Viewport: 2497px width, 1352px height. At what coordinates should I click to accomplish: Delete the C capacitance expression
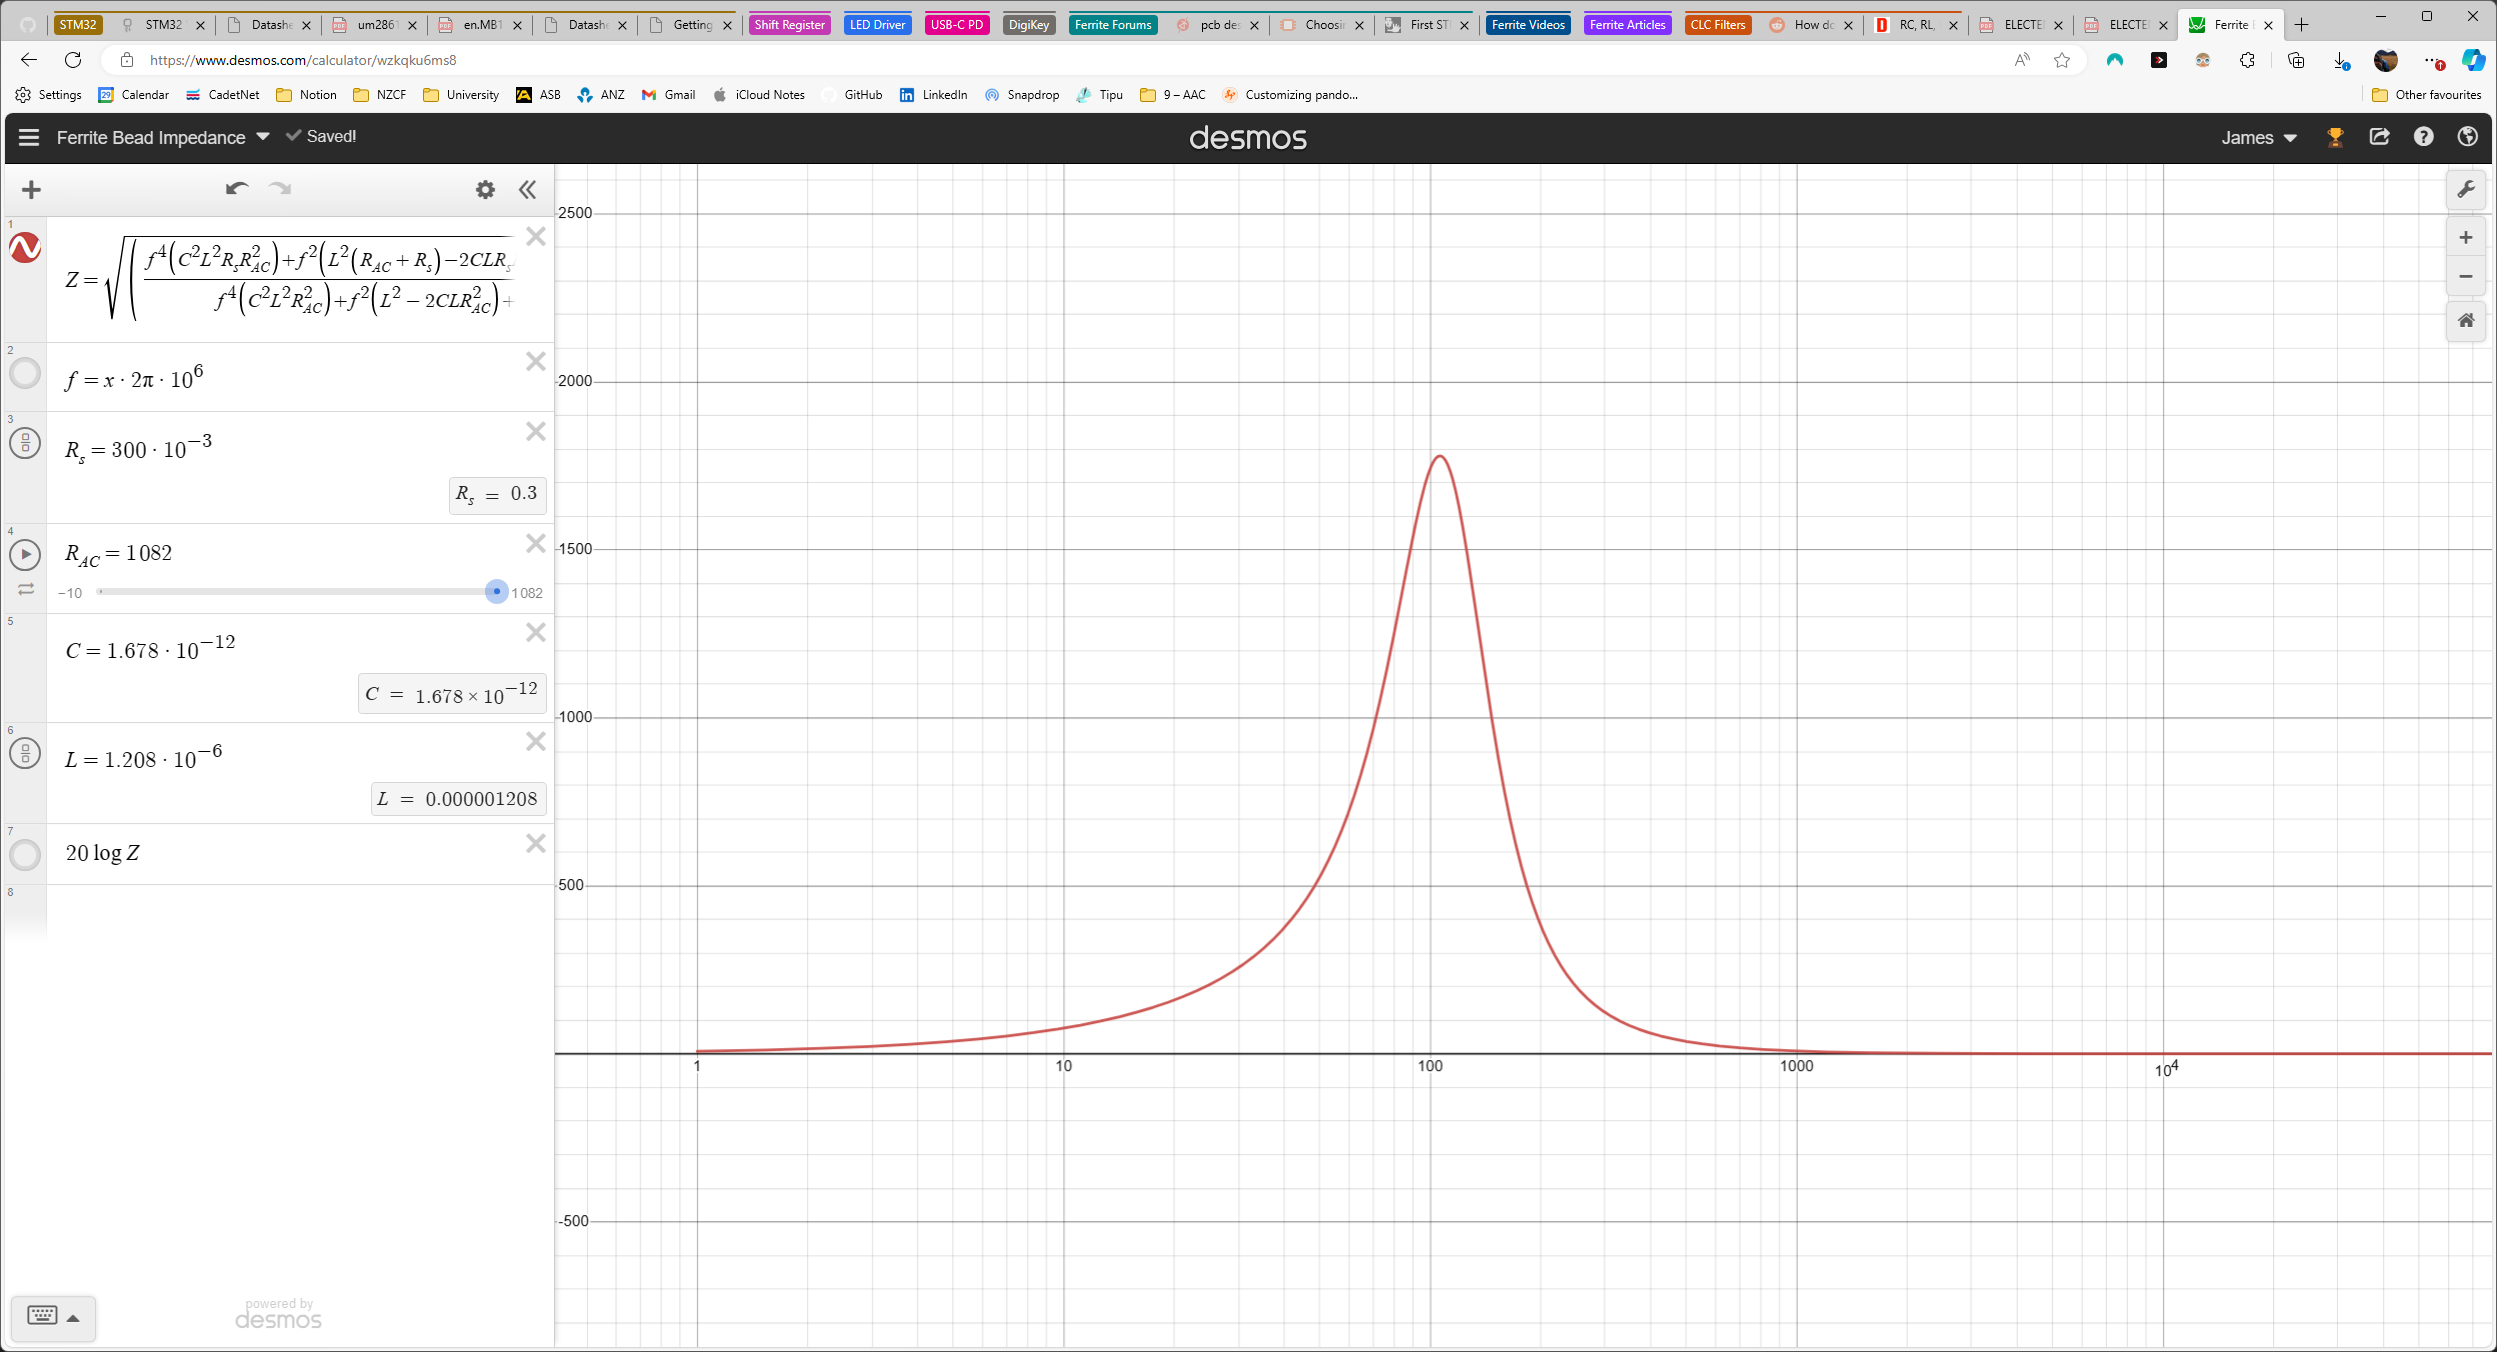point(536,632)
